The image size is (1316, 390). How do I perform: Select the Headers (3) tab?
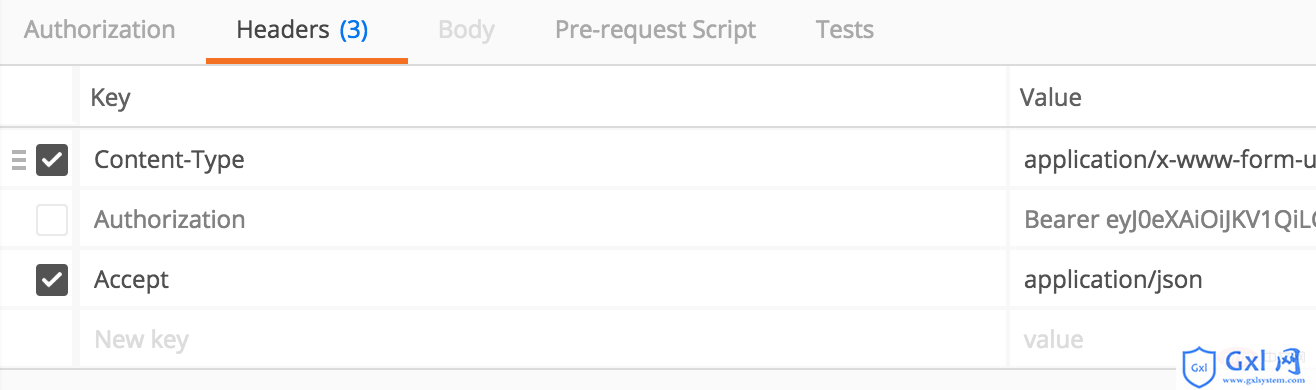302,30
